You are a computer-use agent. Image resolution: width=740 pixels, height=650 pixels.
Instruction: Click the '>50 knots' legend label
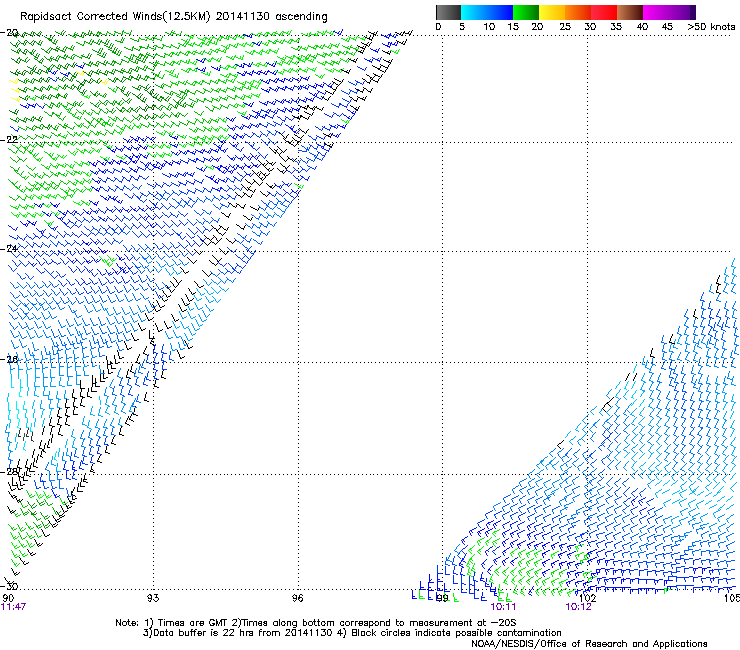[711, 27]
